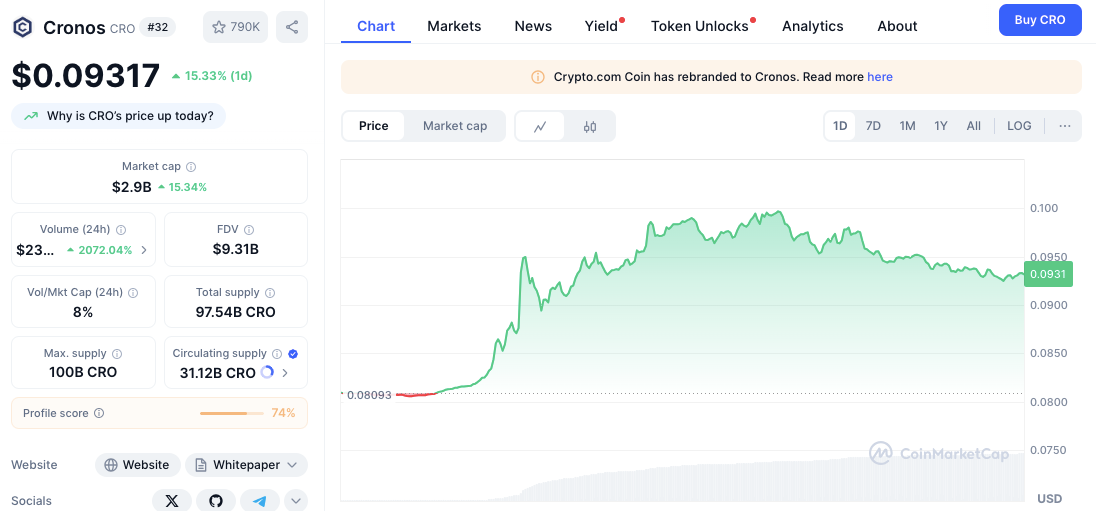Set chart range to 1M
Image resolution: width=1096 pixels, height=511 pixels.
(x=907, y=126)
